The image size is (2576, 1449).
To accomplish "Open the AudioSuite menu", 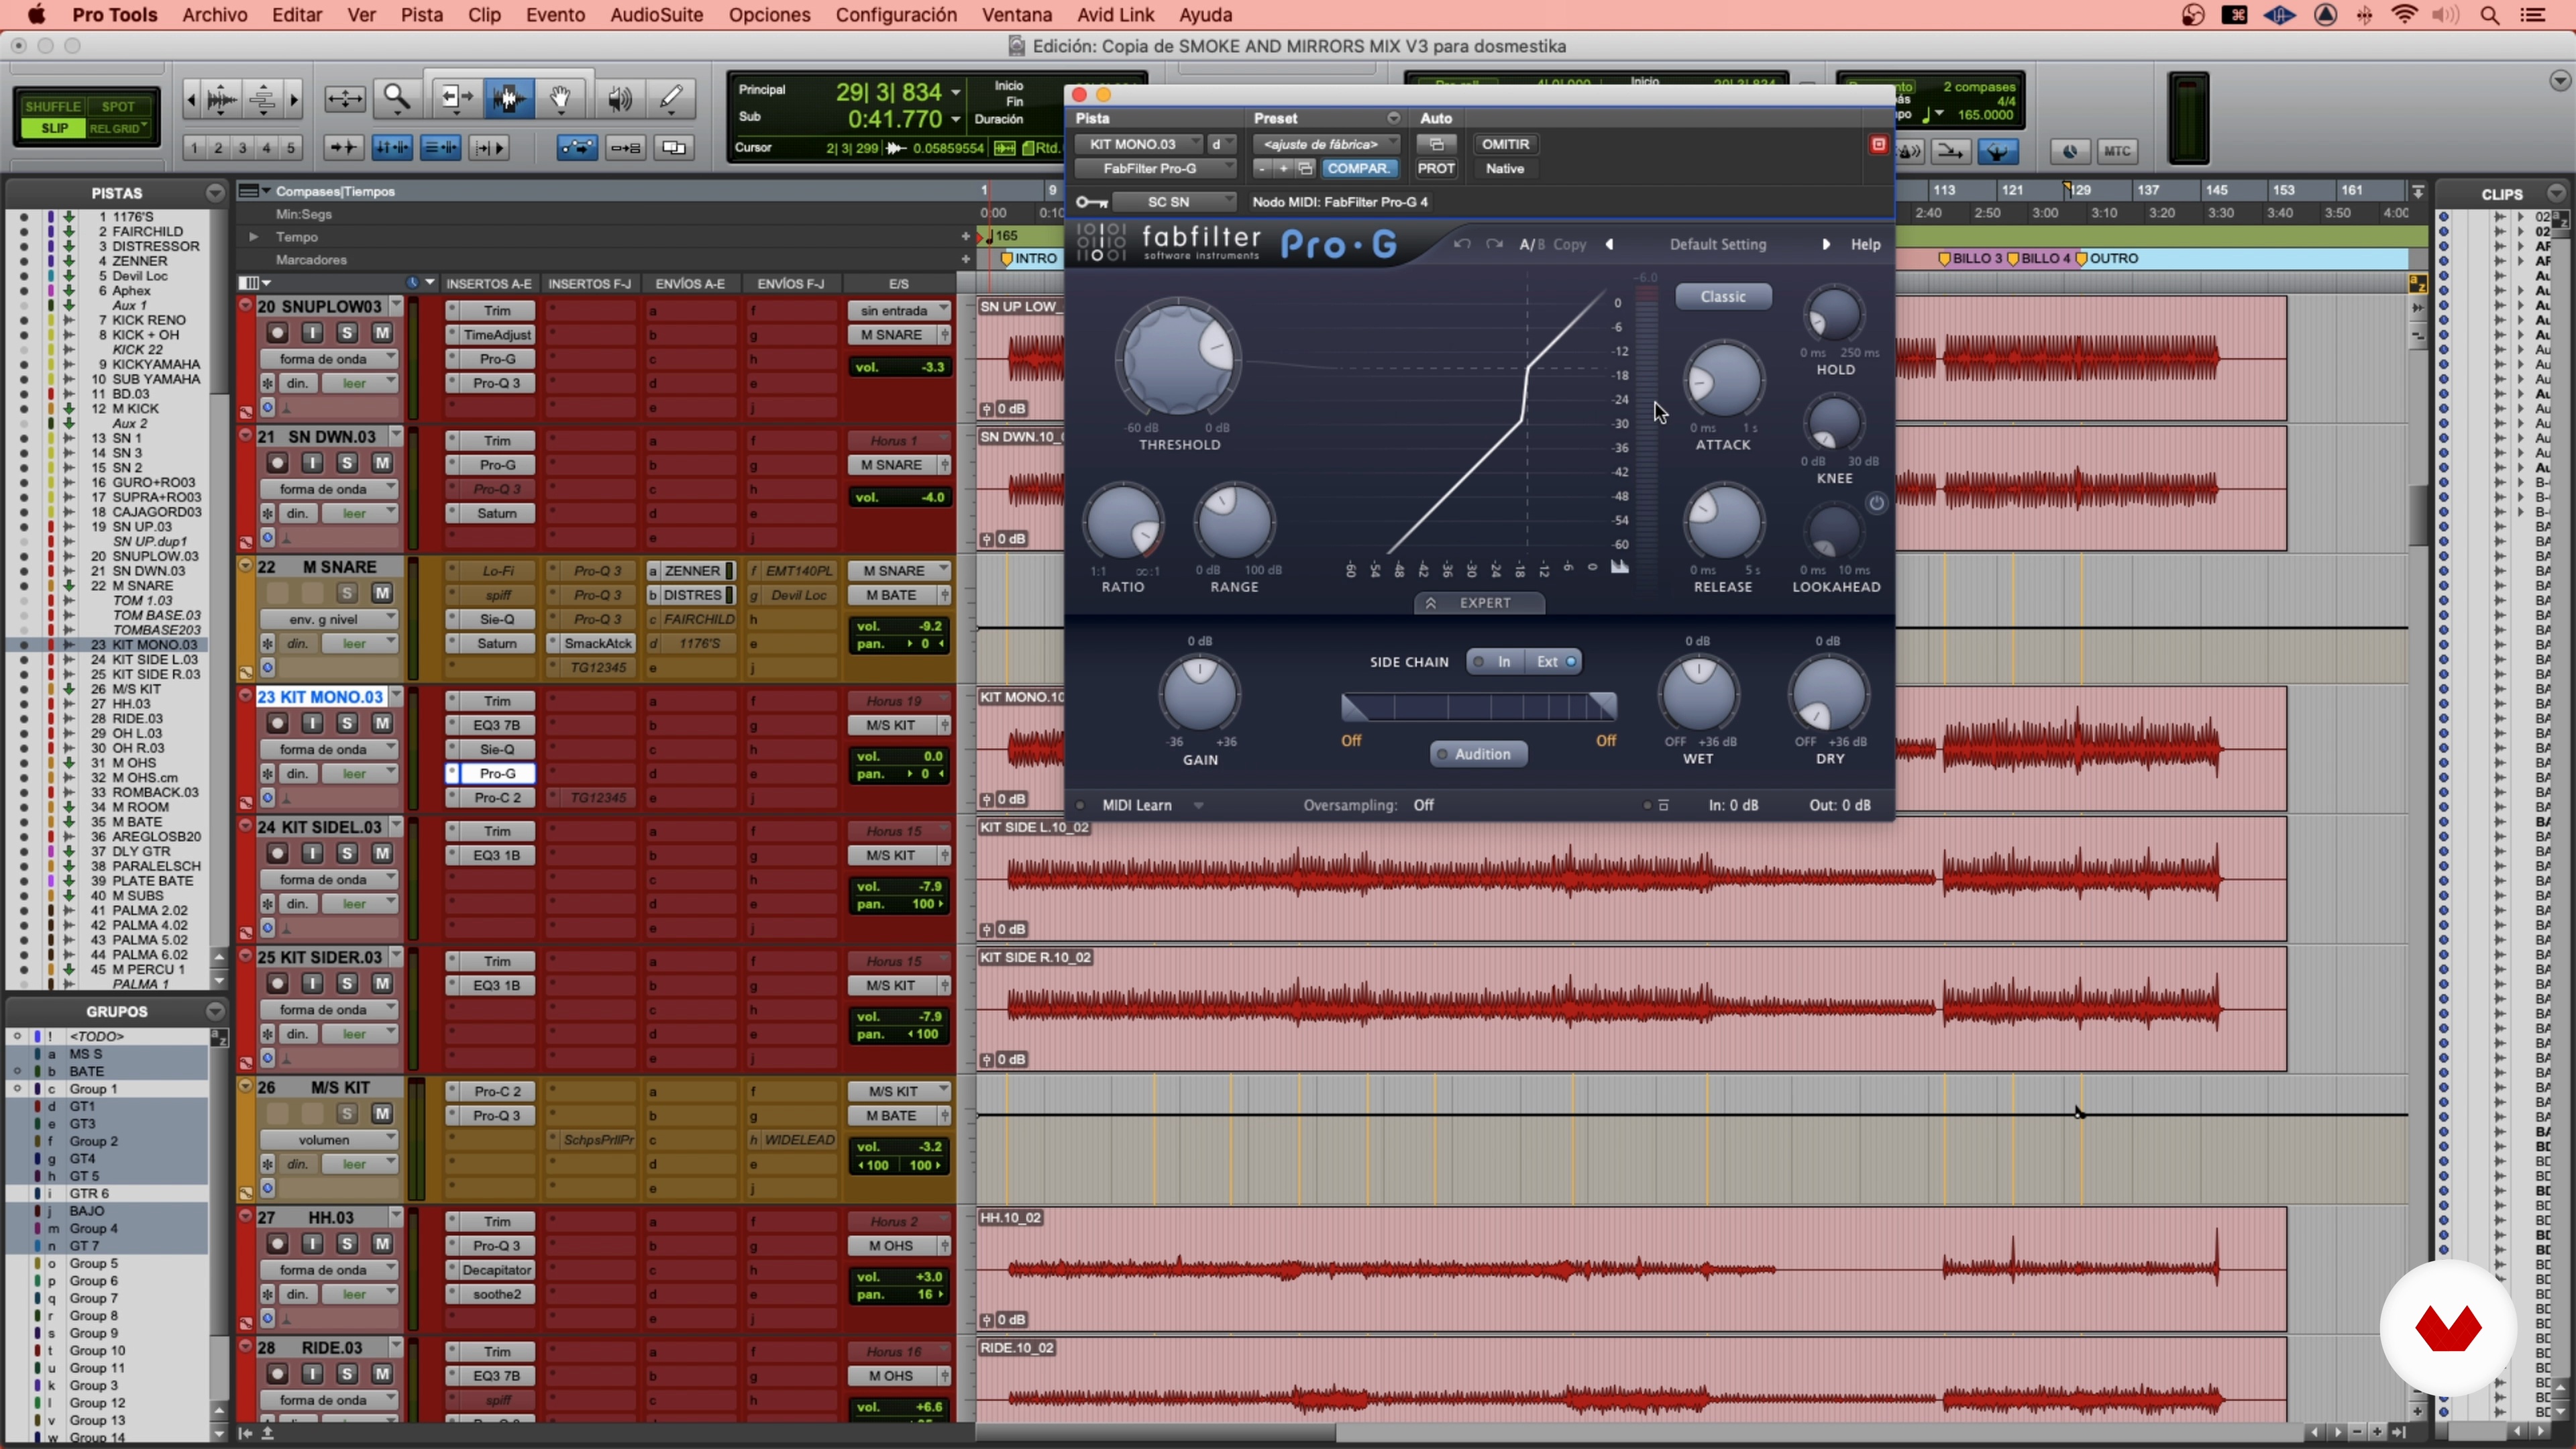I will tap(657, 15).
